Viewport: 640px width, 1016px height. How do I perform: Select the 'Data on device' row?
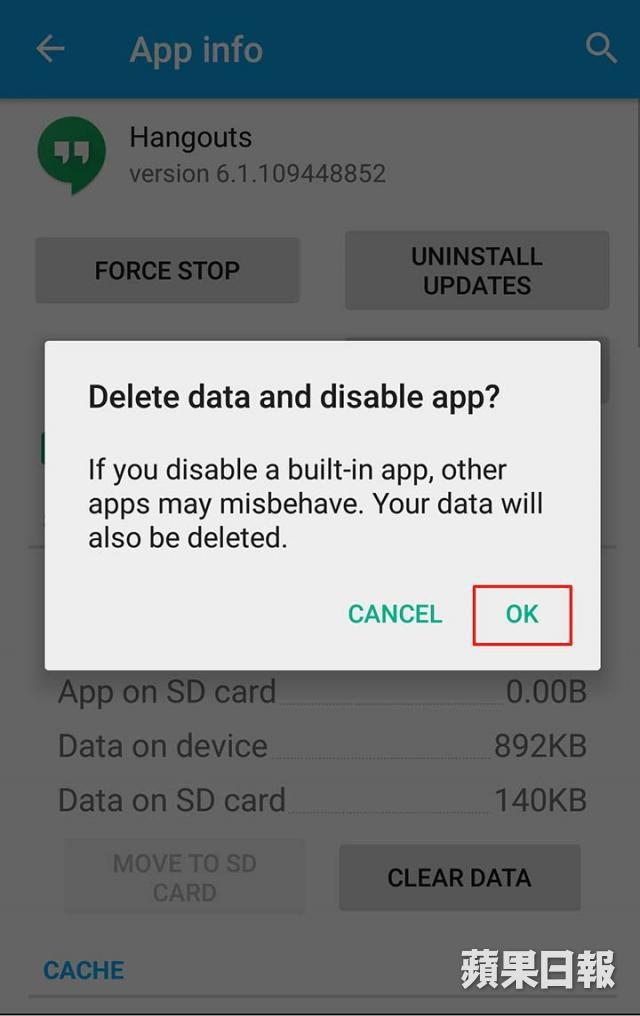pos(323,746)
